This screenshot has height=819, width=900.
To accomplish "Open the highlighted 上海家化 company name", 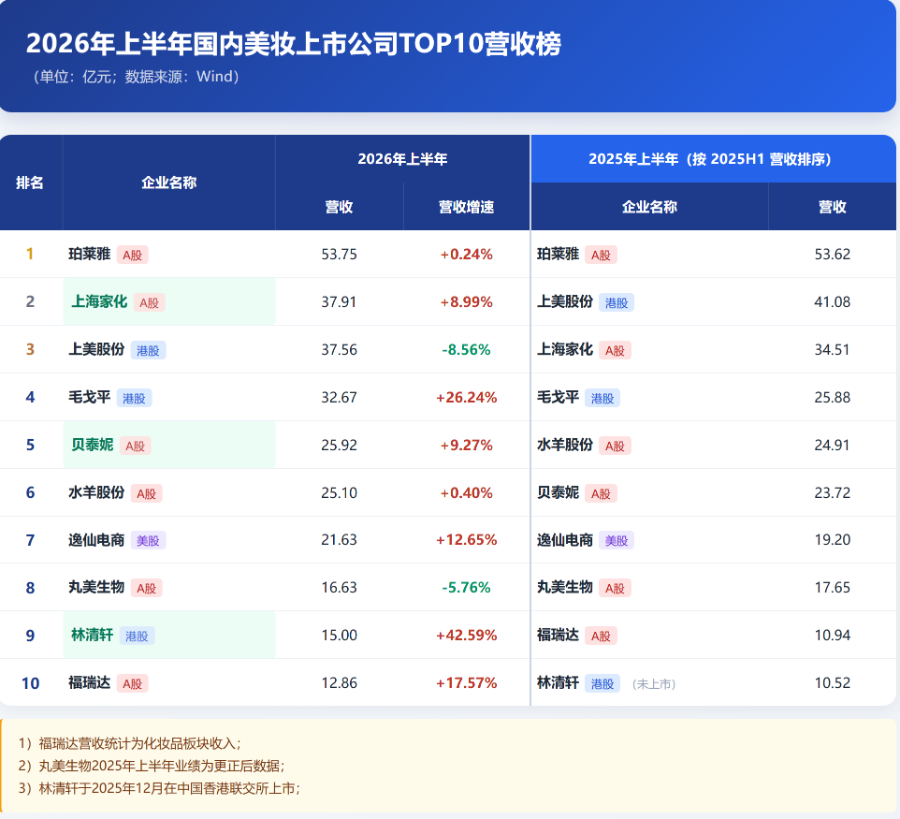I will 99,301.
